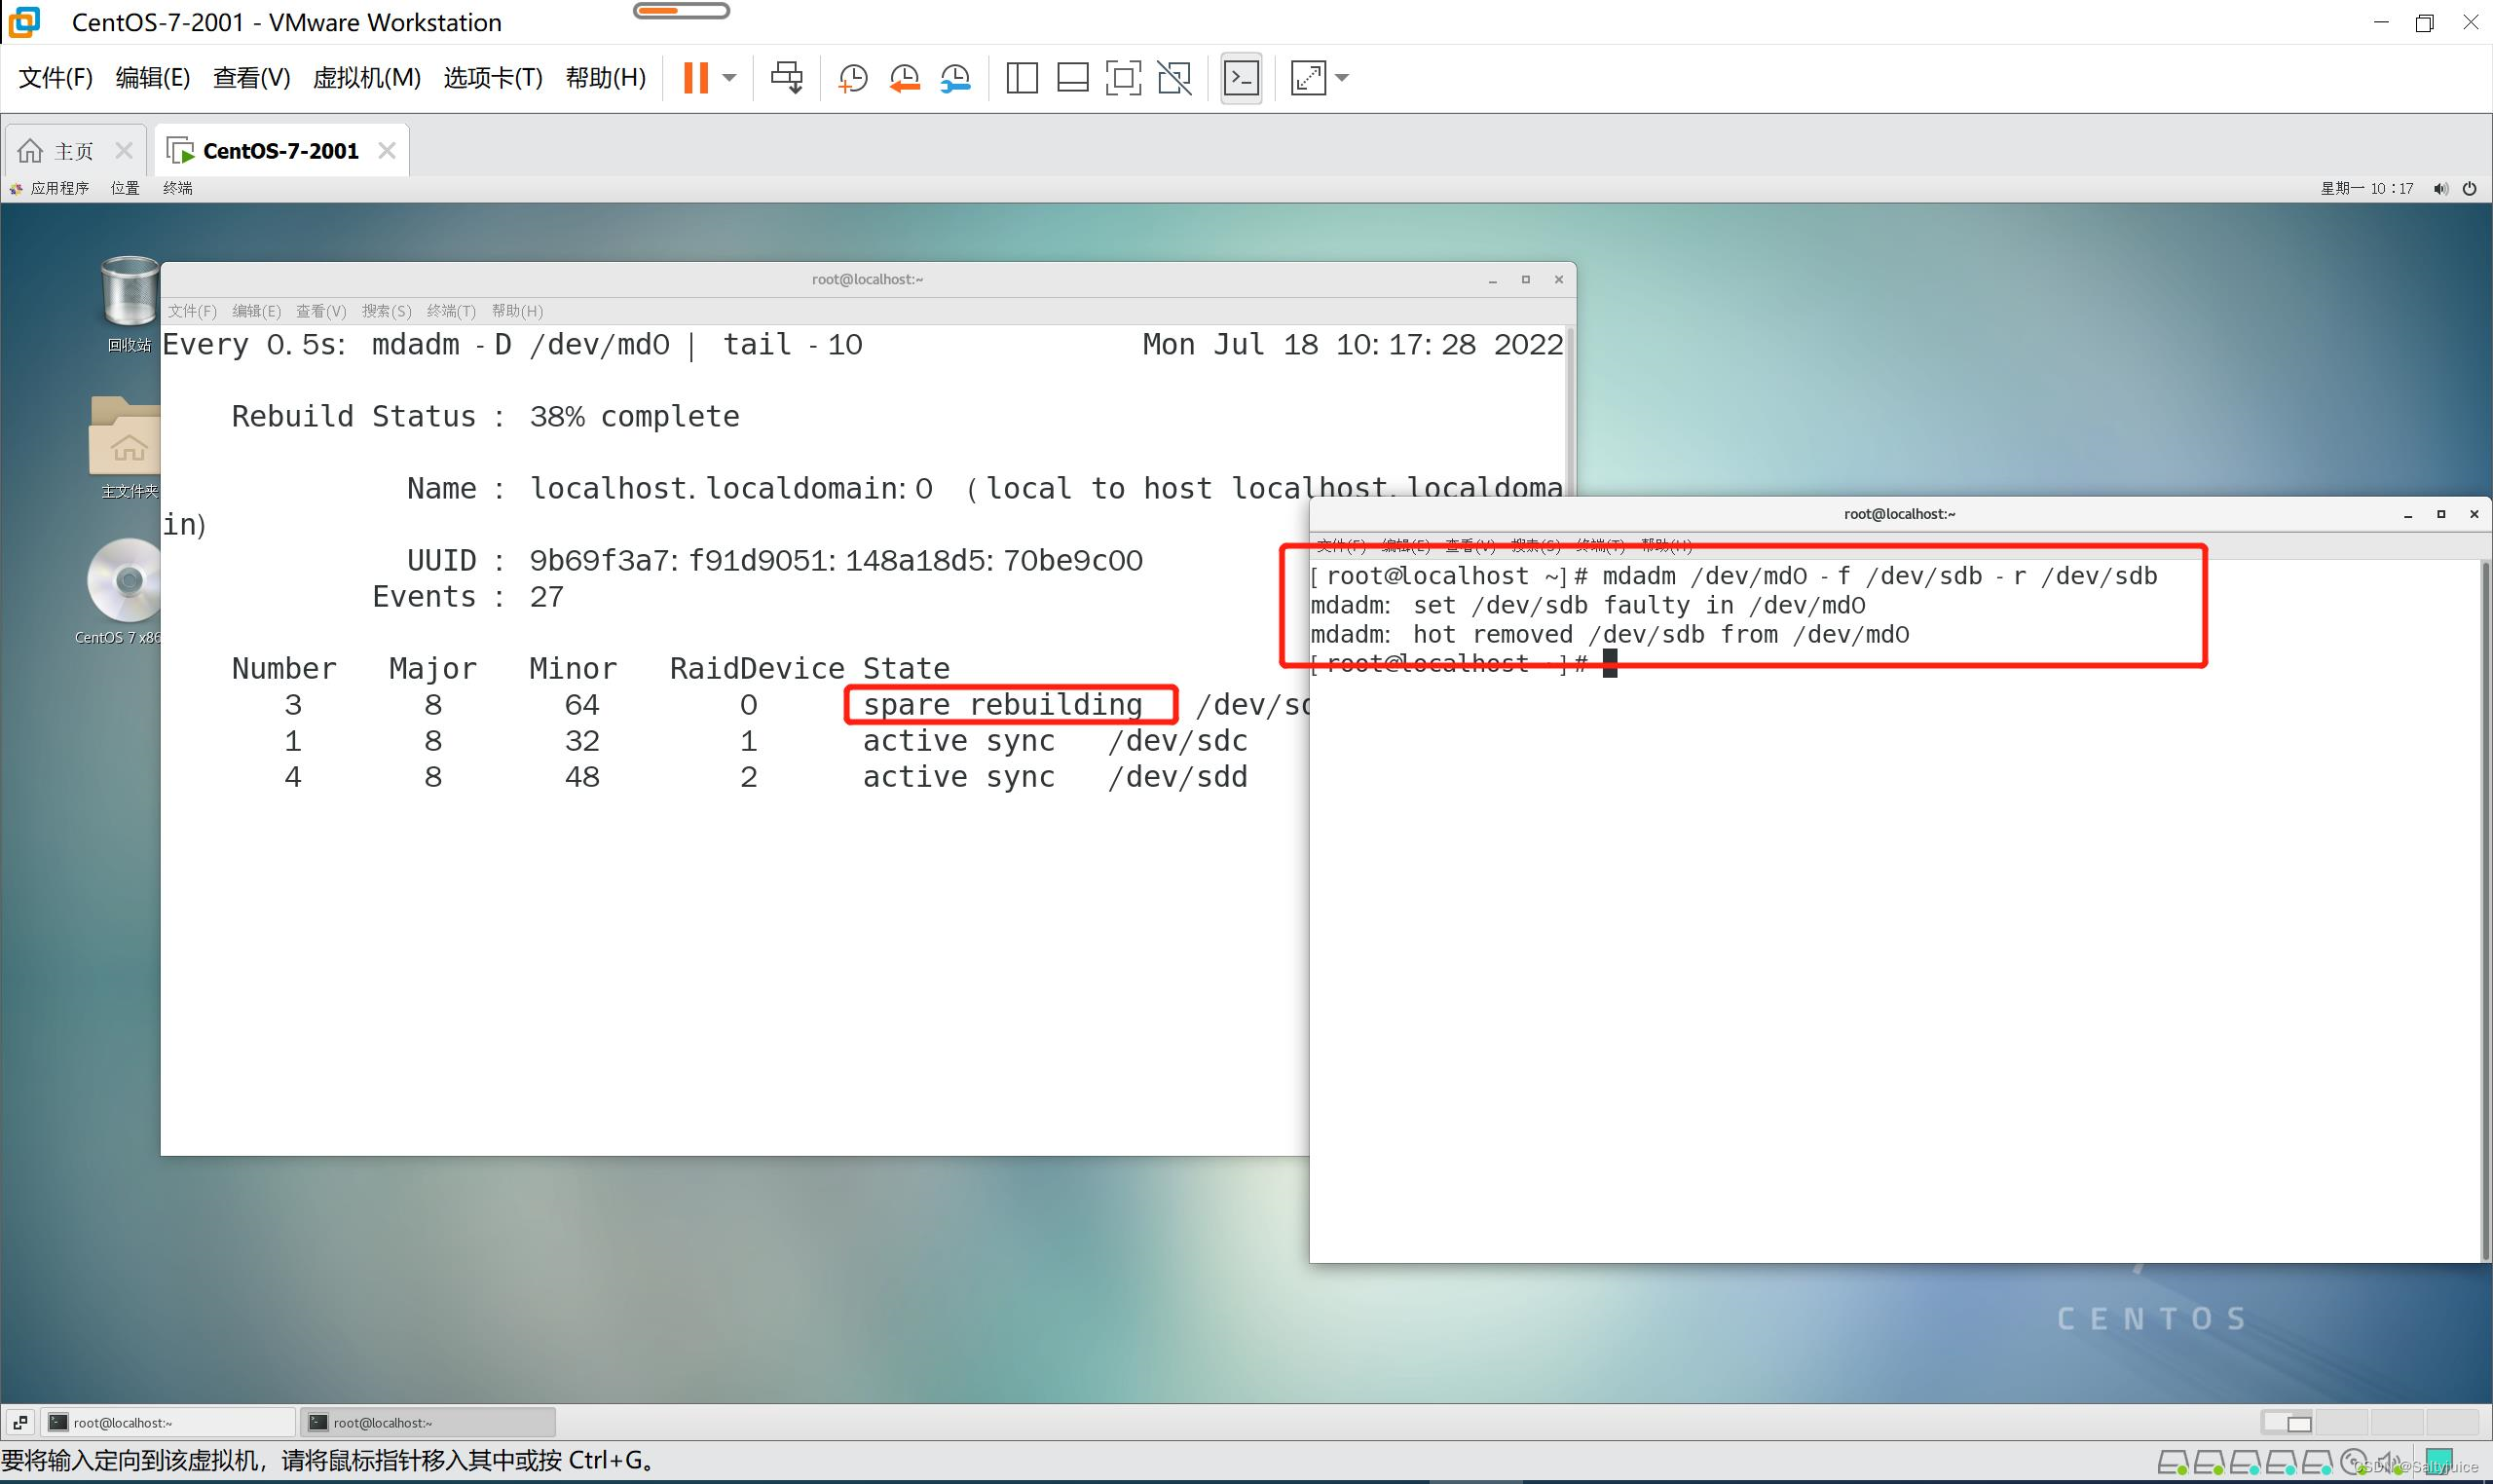This screenshot has height=1484, width=2493.
Task: Click the third hard disk status icon
Action: click(x=2245, y=1463)
